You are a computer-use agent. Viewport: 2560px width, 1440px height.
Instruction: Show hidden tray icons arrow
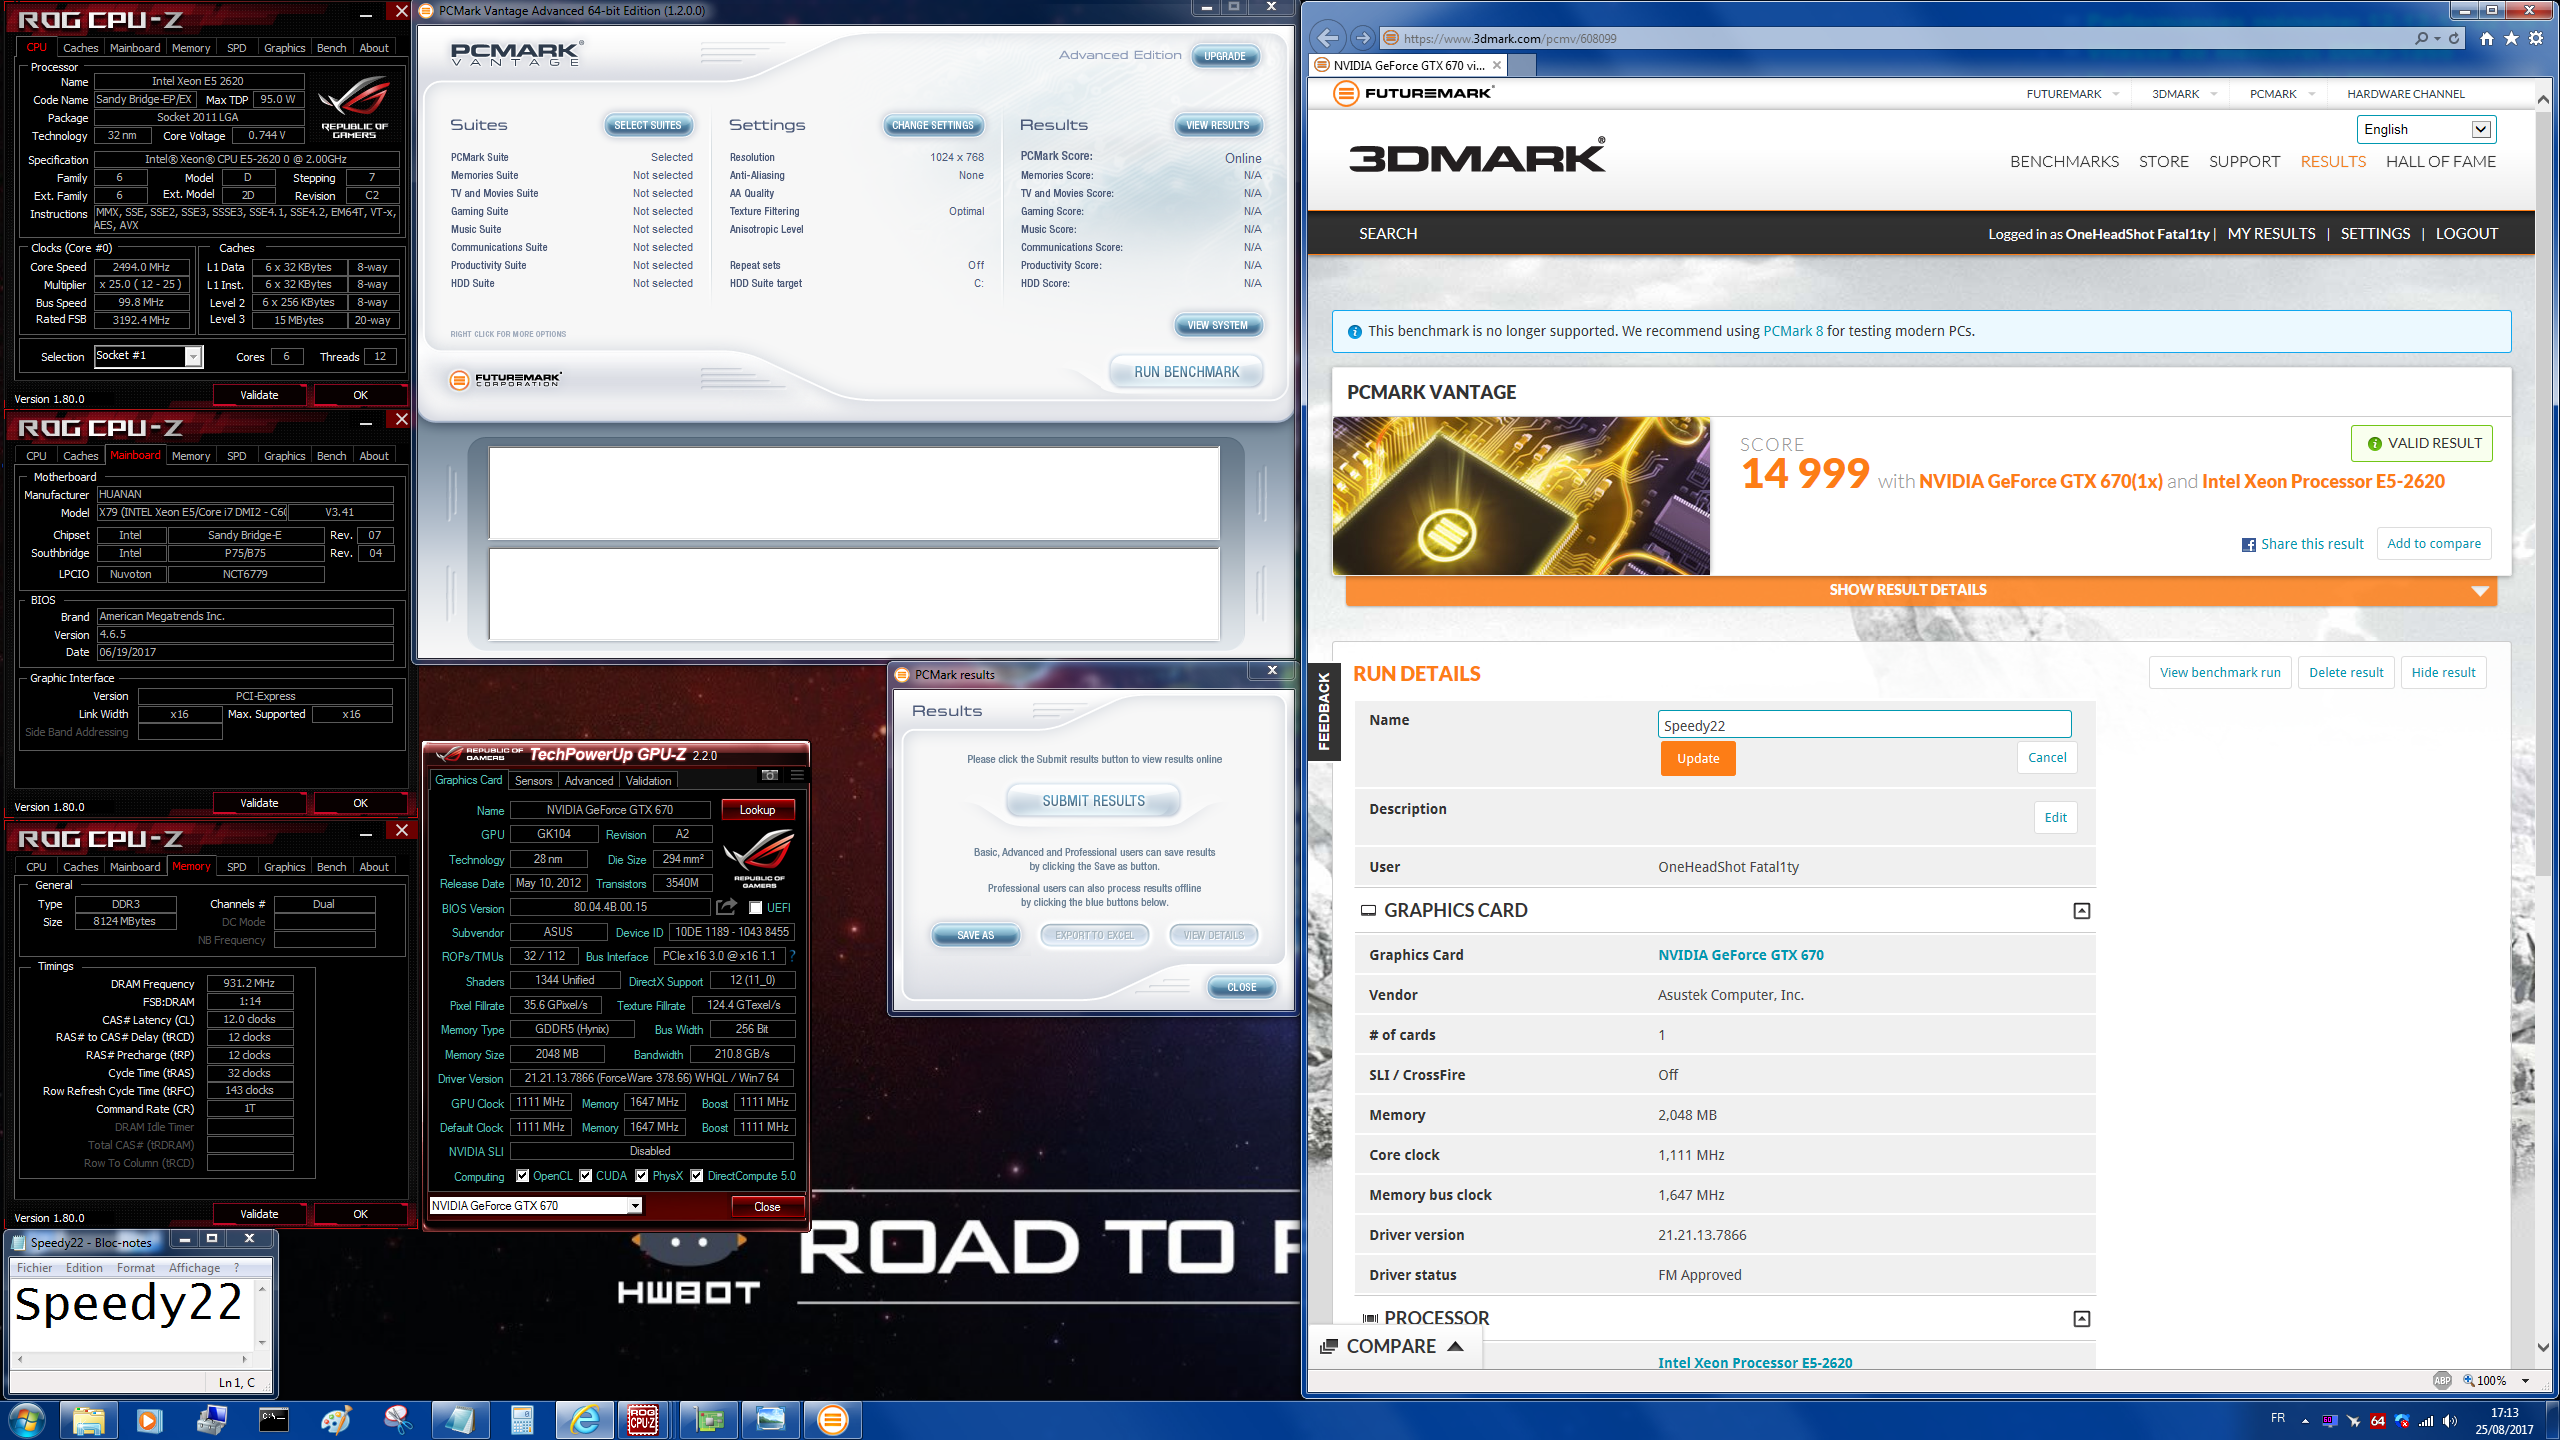pyautogui.click(x=2305, y=1421)
